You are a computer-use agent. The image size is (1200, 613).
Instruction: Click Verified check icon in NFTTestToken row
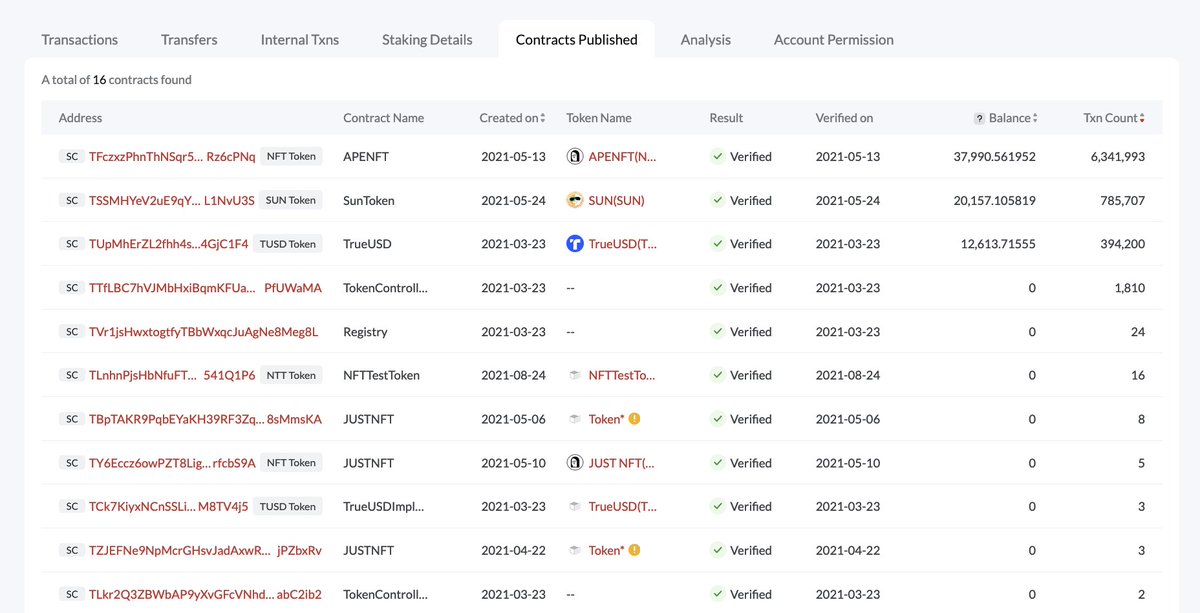pyautogui.click(x=717, y=375)
